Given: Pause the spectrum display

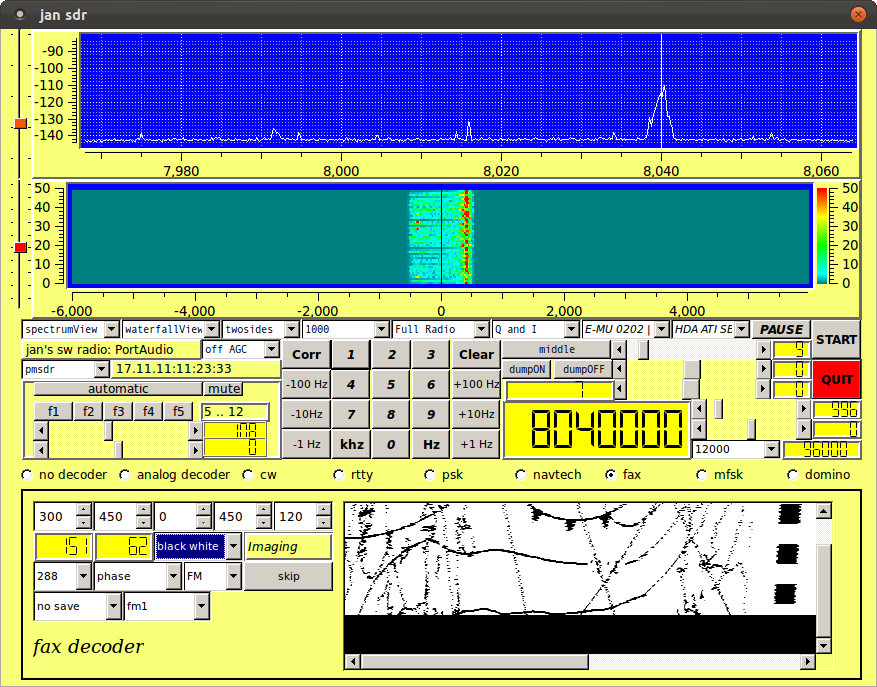Looking at the screenshot, I should (781, 329).
